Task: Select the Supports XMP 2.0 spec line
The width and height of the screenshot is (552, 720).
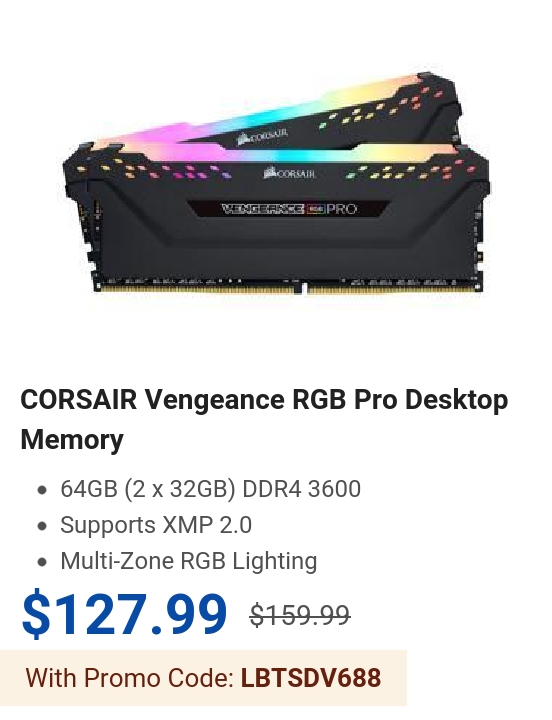Action: pos(156,525)
